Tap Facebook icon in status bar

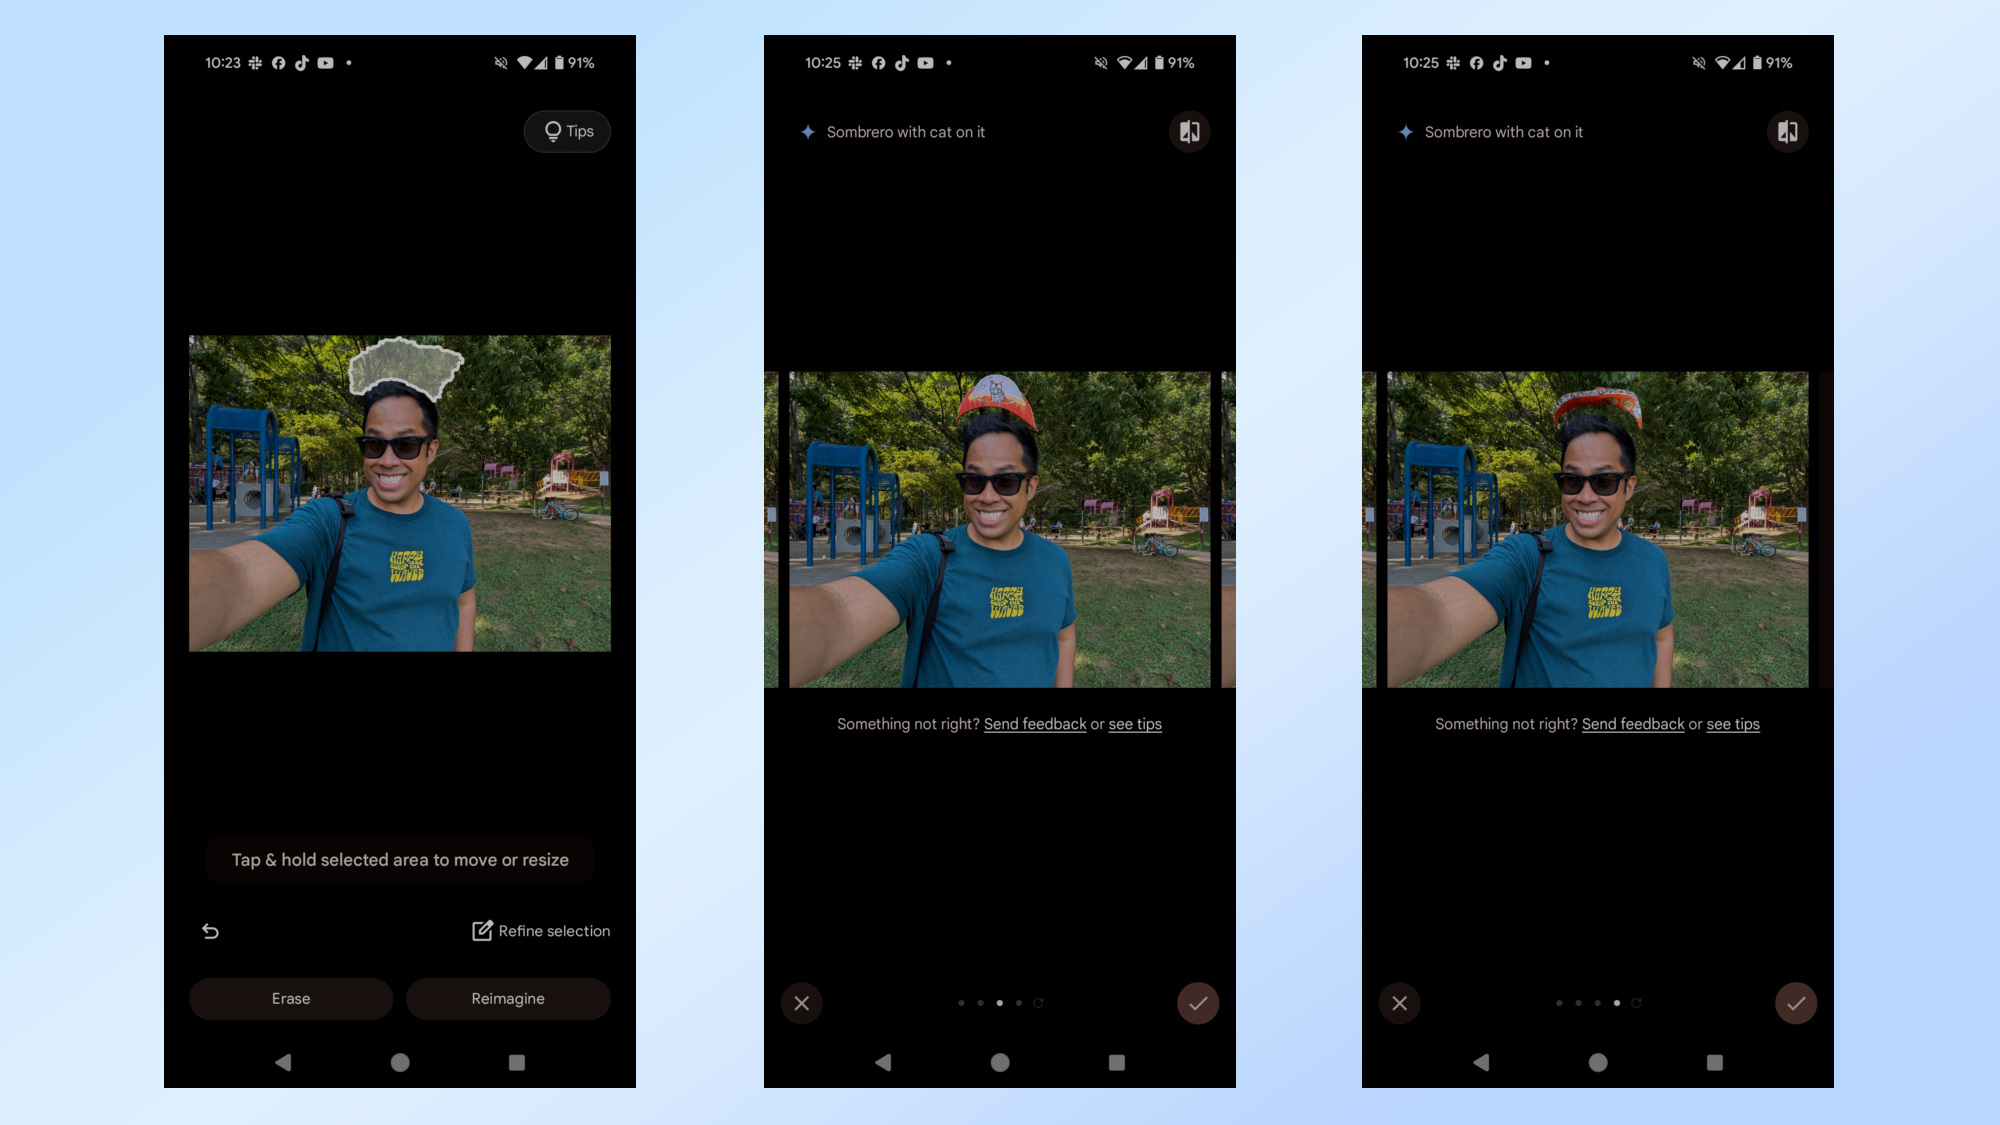pyautogui.click(x=276, y=62)
